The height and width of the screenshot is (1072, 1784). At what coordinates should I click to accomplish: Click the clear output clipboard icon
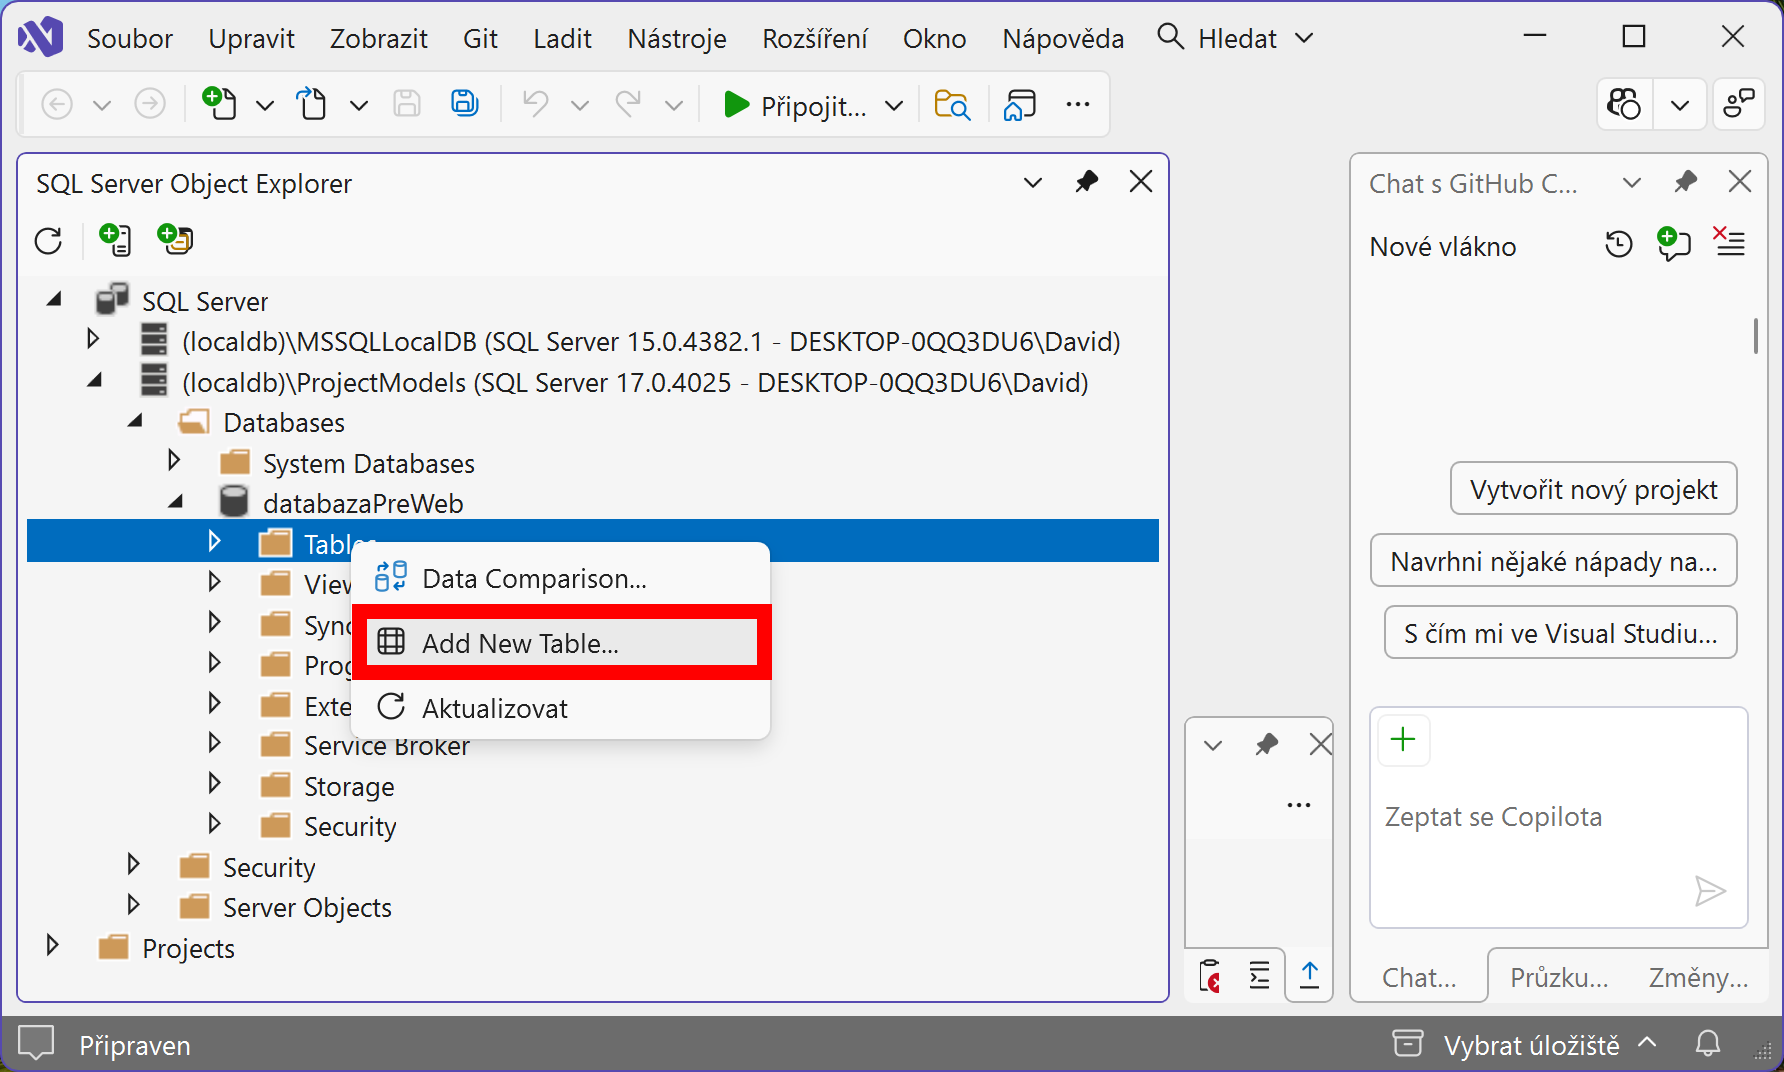coord(1210,975)
